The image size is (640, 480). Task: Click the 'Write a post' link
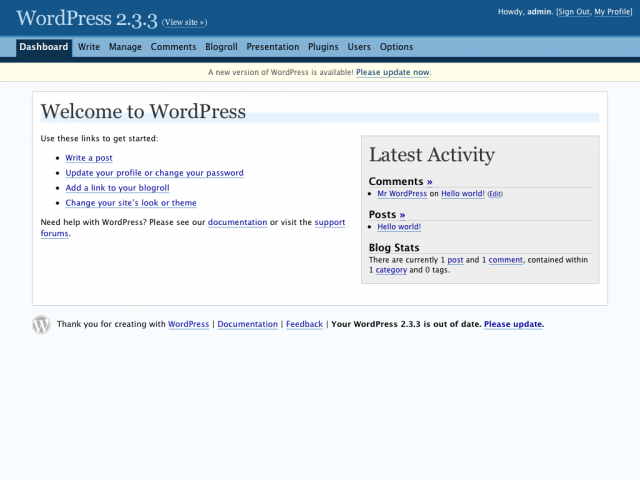click(89, 158)
